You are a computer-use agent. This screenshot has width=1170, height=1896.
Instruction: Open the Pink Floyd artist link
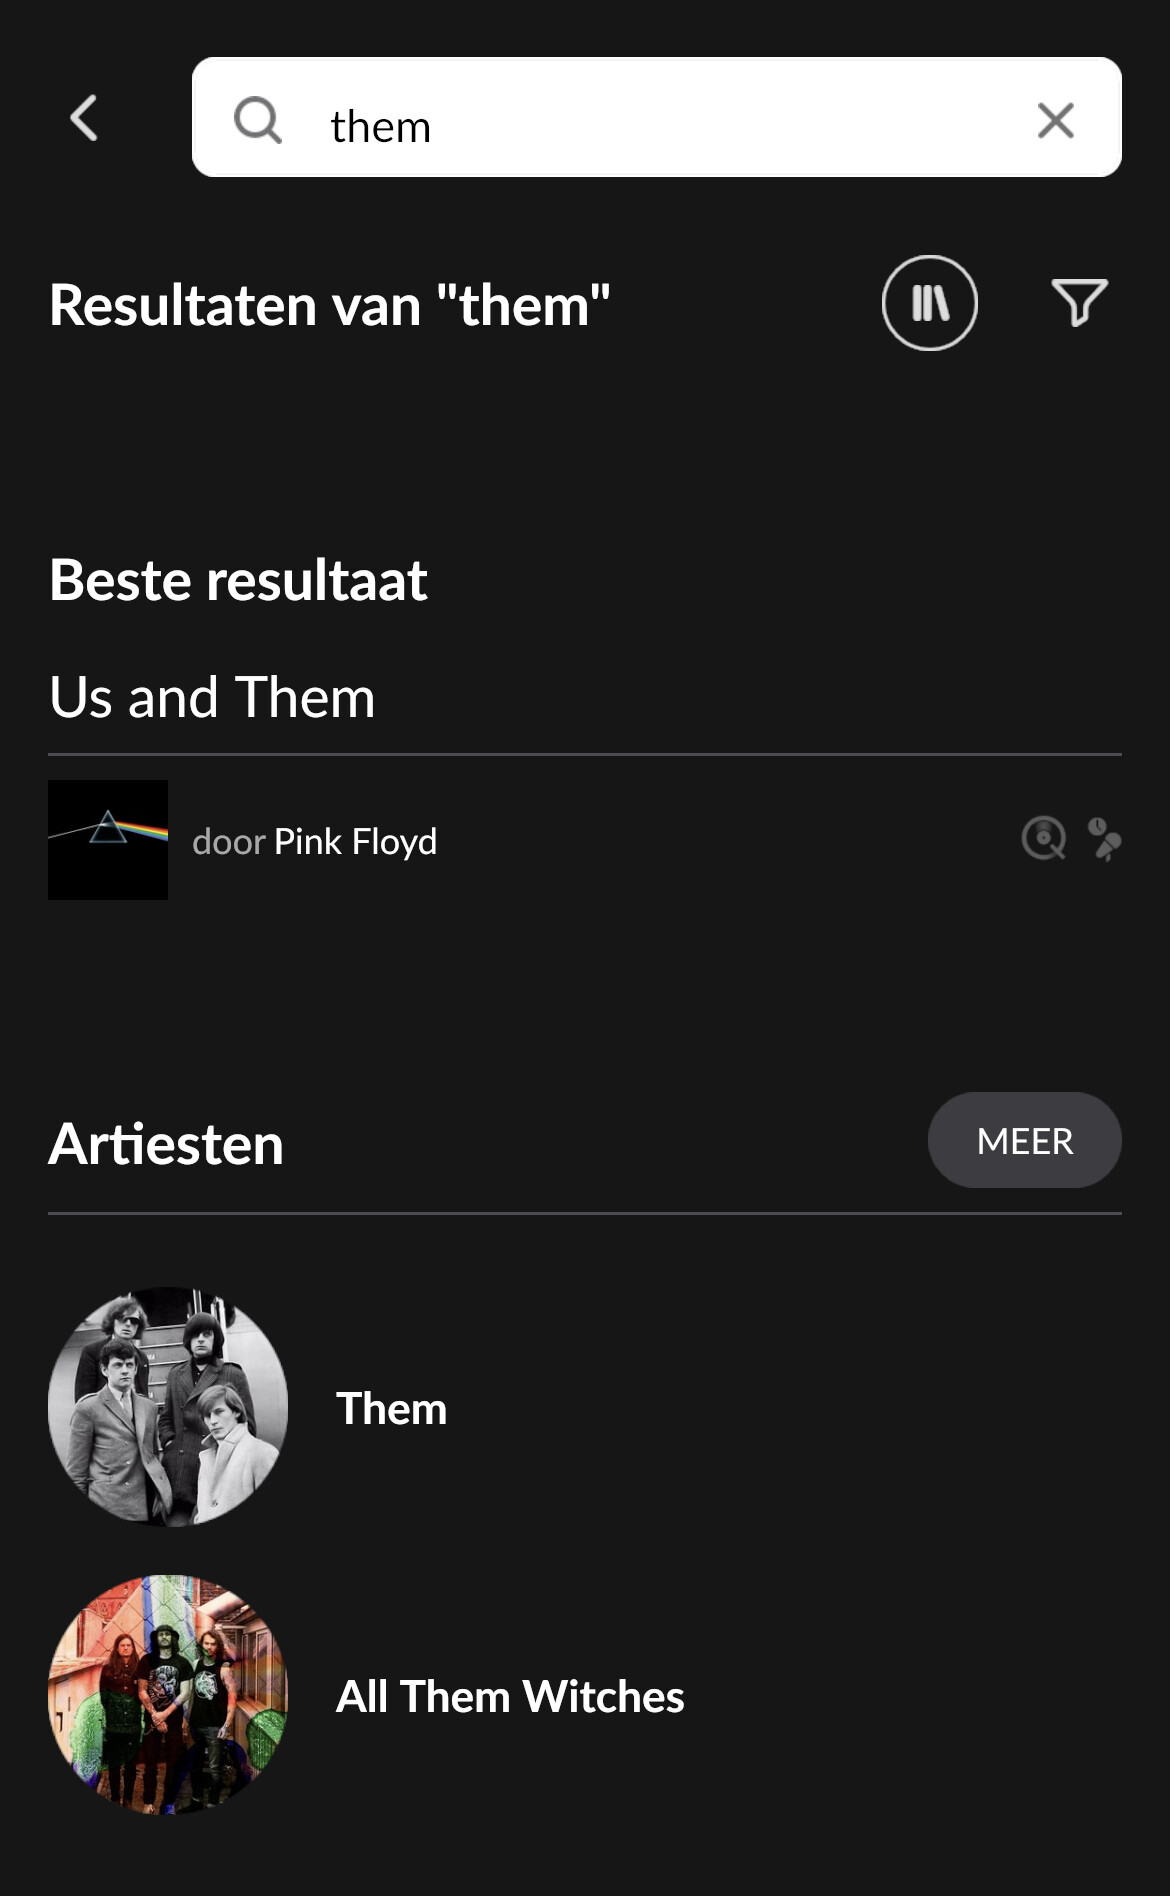click(356, 842)
